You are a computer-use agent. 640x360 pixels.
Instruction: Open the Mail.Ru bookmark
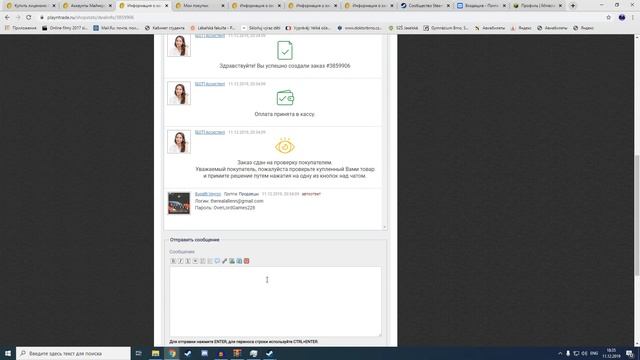coord(116,28)
